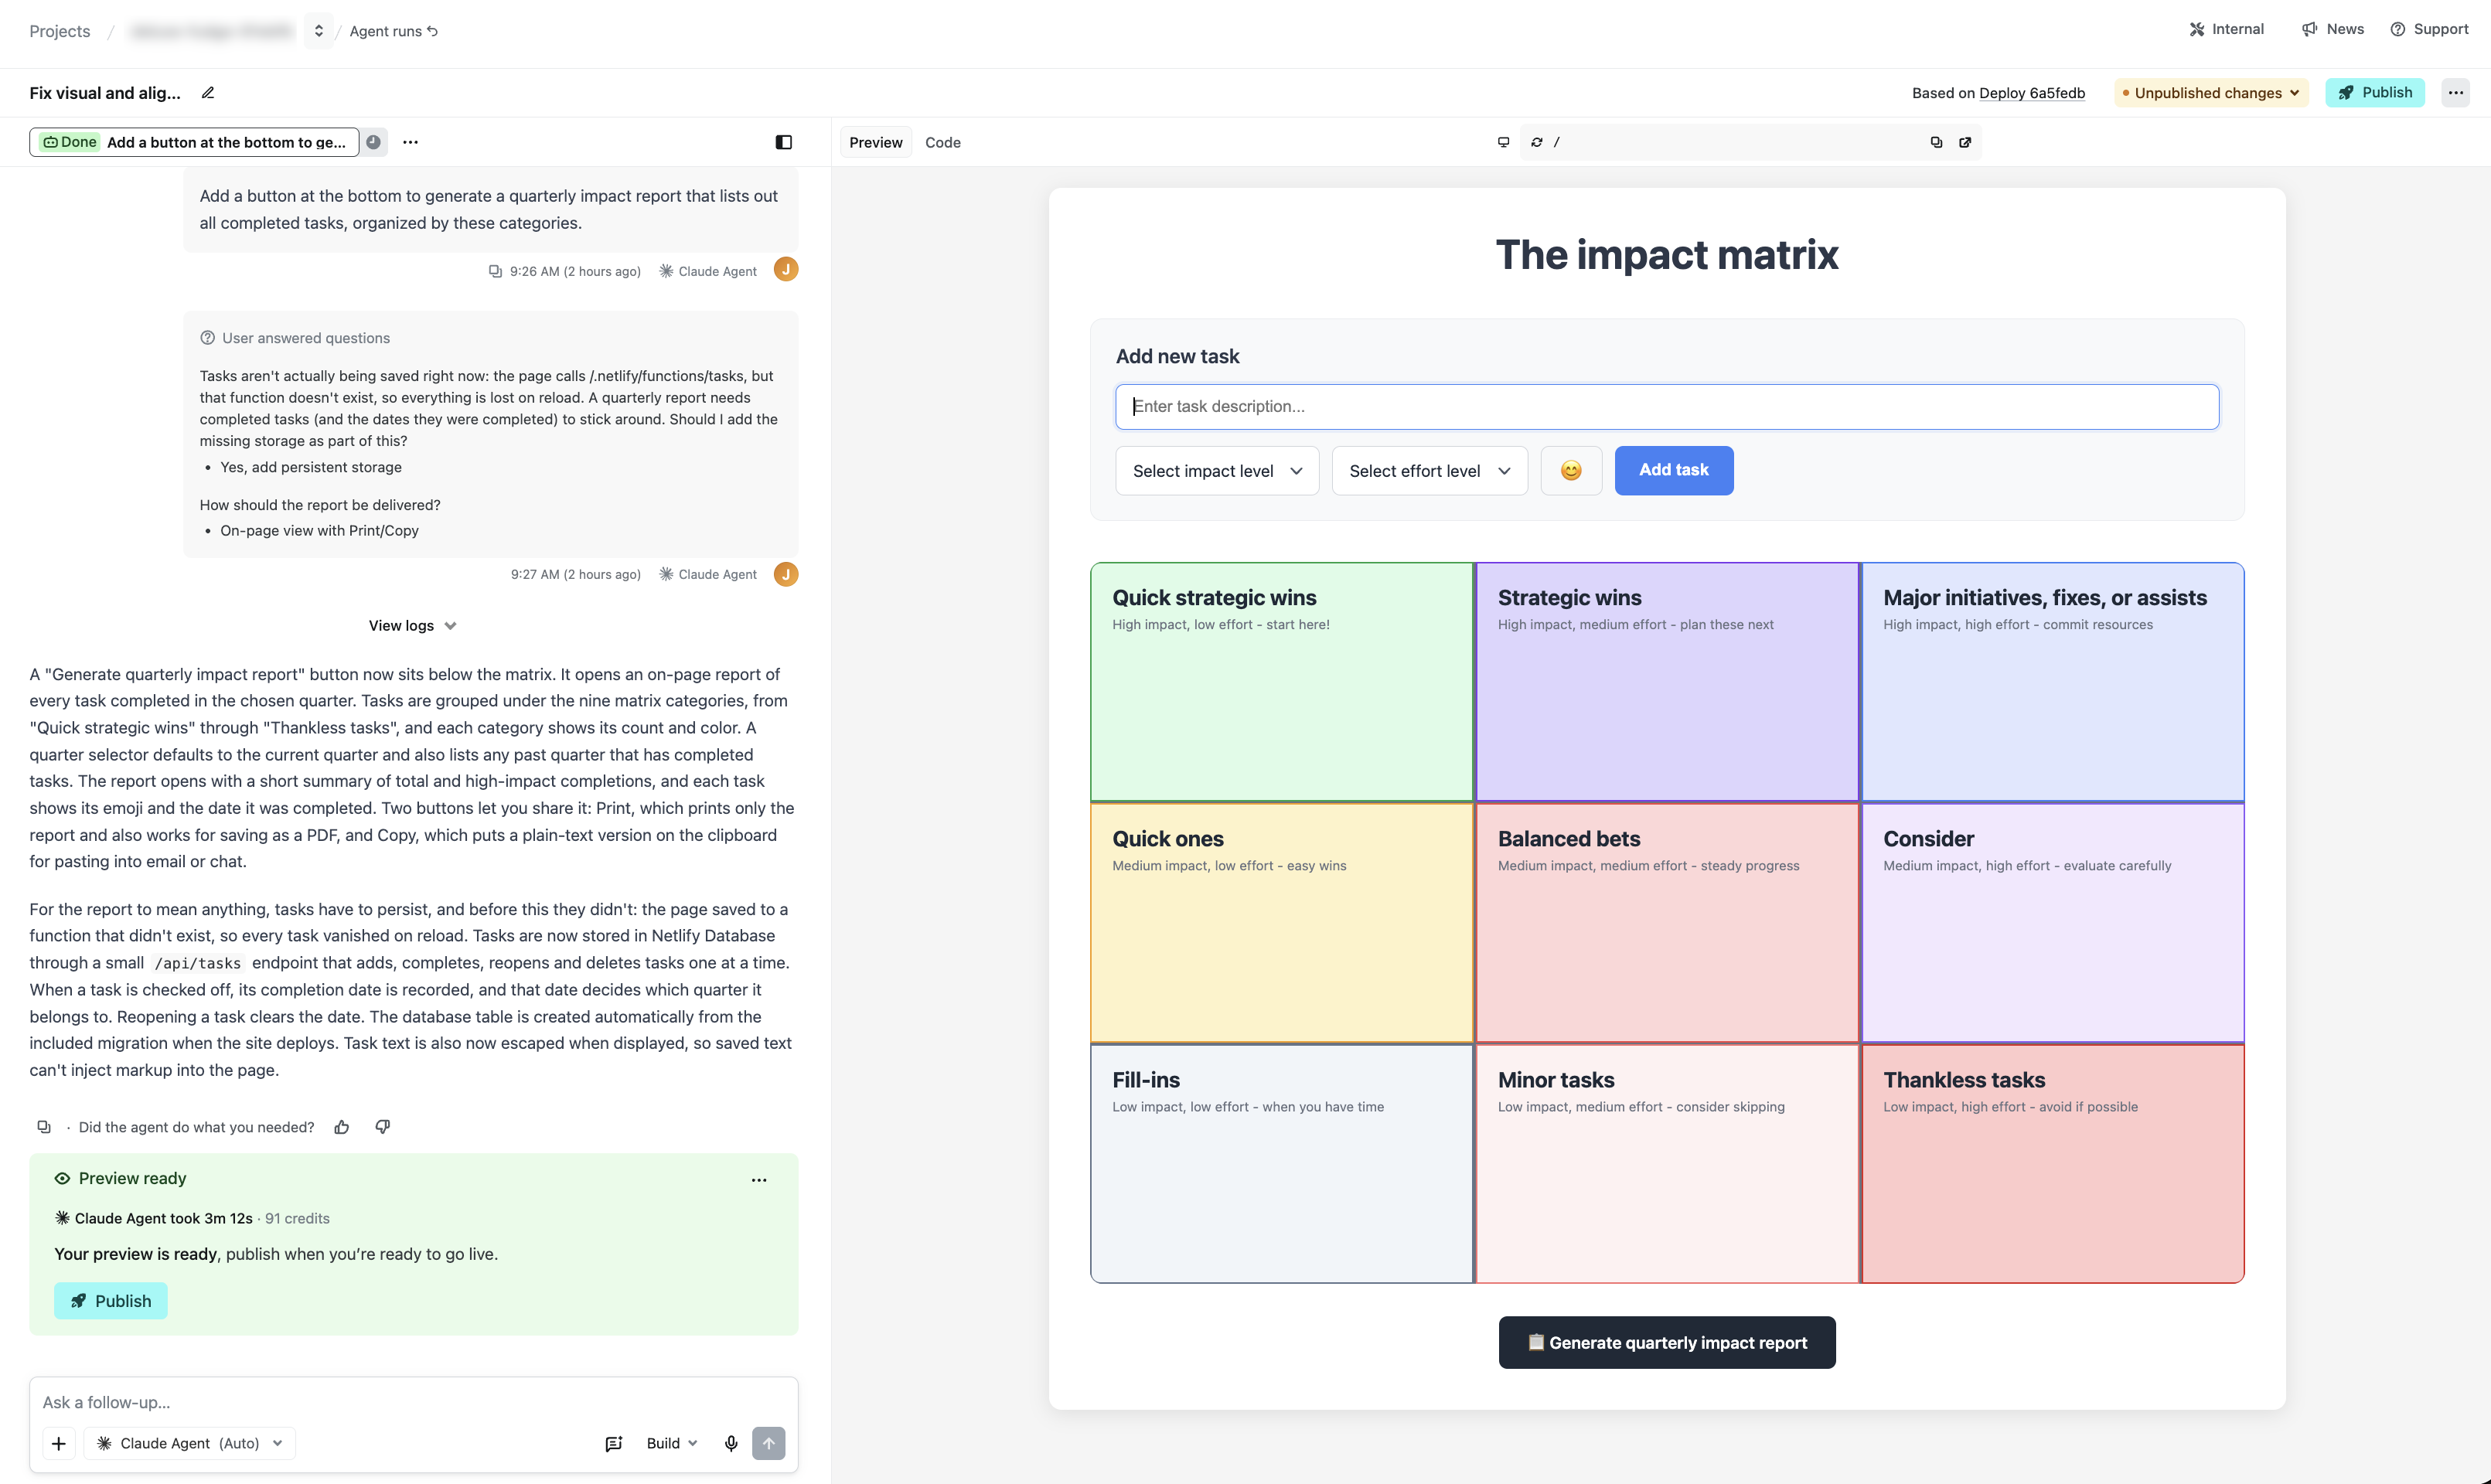Switch preview to desktop device view
This screenshot has height=1484, width=2491.
(x=1503, y=142)
